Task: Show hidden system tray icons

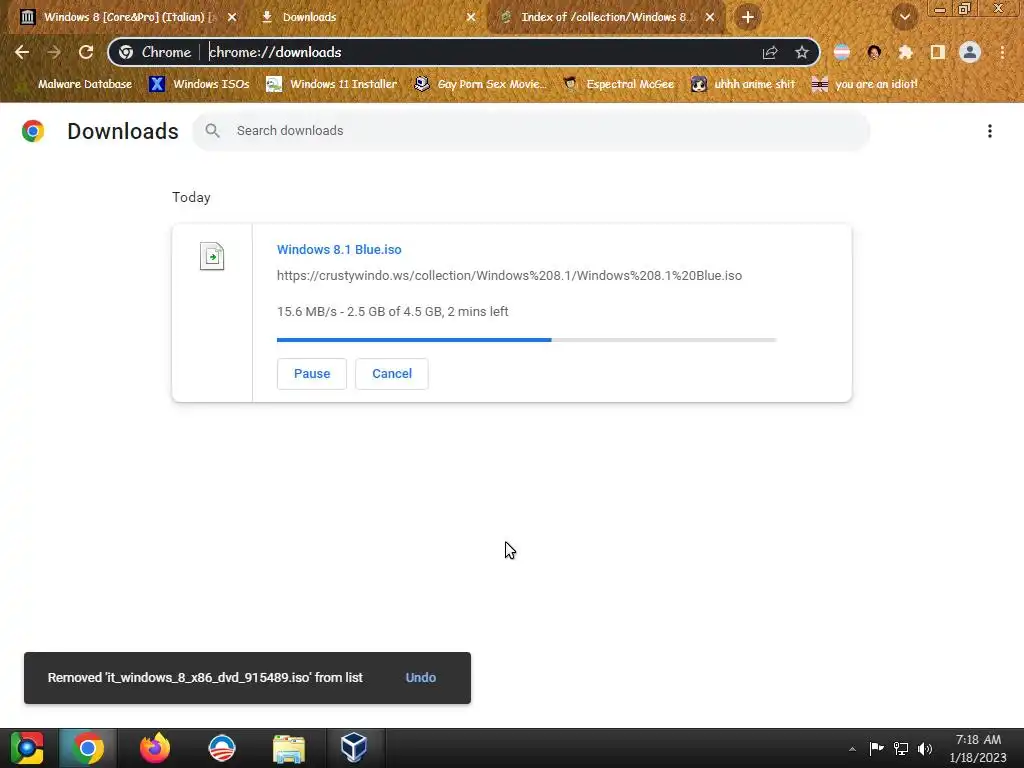Action: (x=852, y=749)
